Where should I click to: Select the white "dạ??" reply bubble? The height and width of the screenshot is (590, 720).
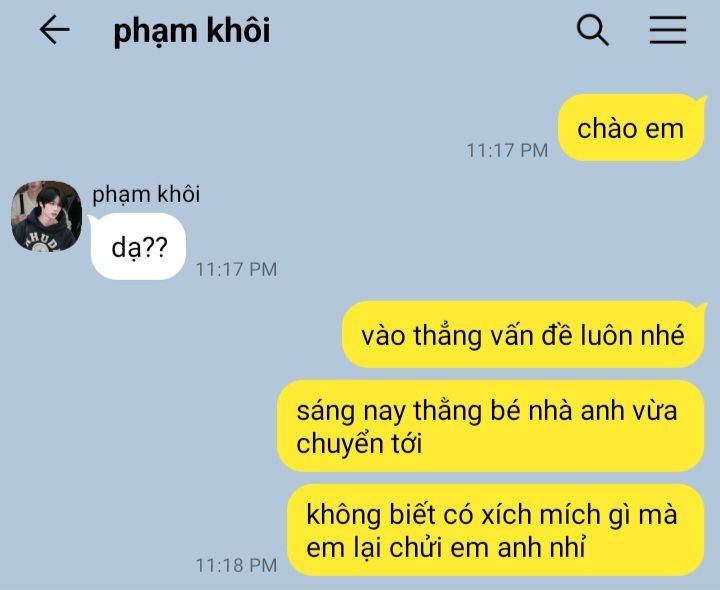138,247
